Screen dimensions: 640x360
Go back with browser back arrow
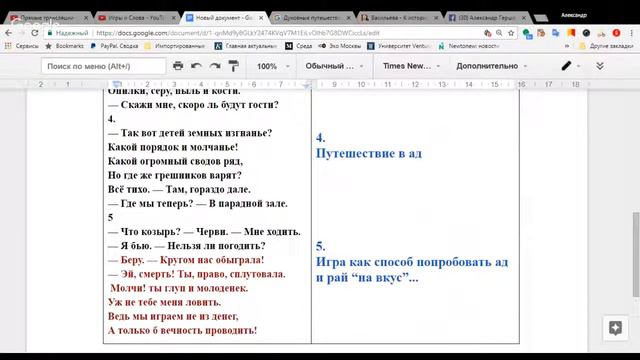[9, 33]
